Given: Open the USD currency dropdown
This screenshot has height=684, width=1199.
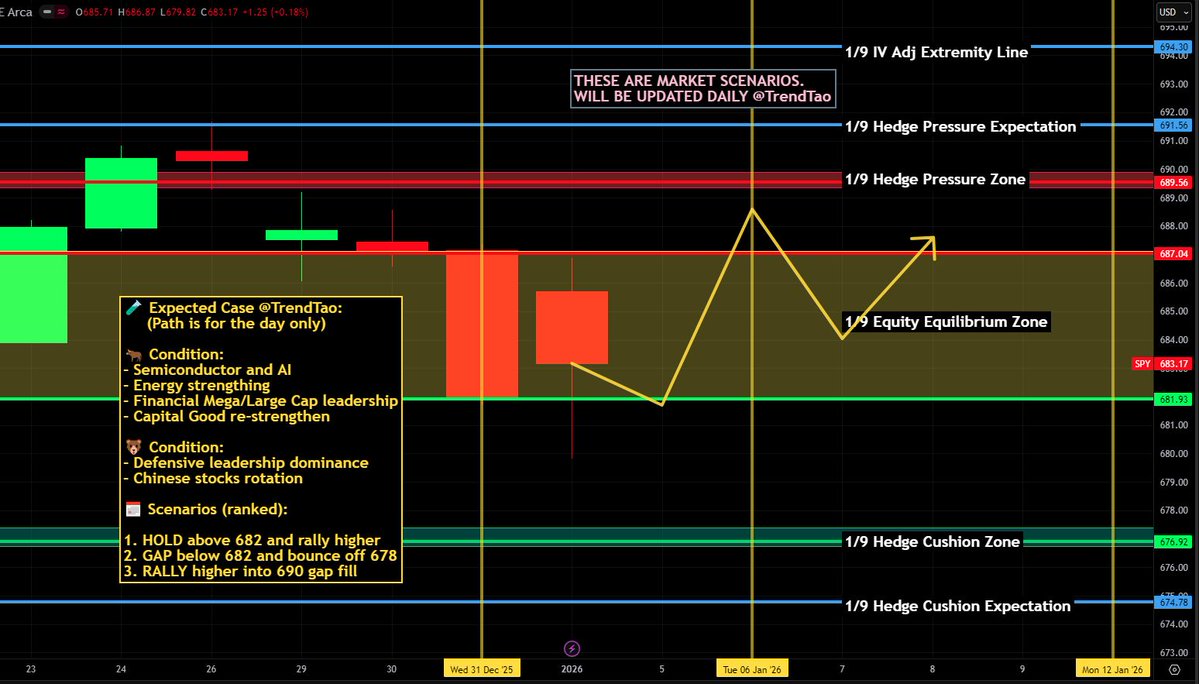Looking at the screenshot, I should point(1174,11).
